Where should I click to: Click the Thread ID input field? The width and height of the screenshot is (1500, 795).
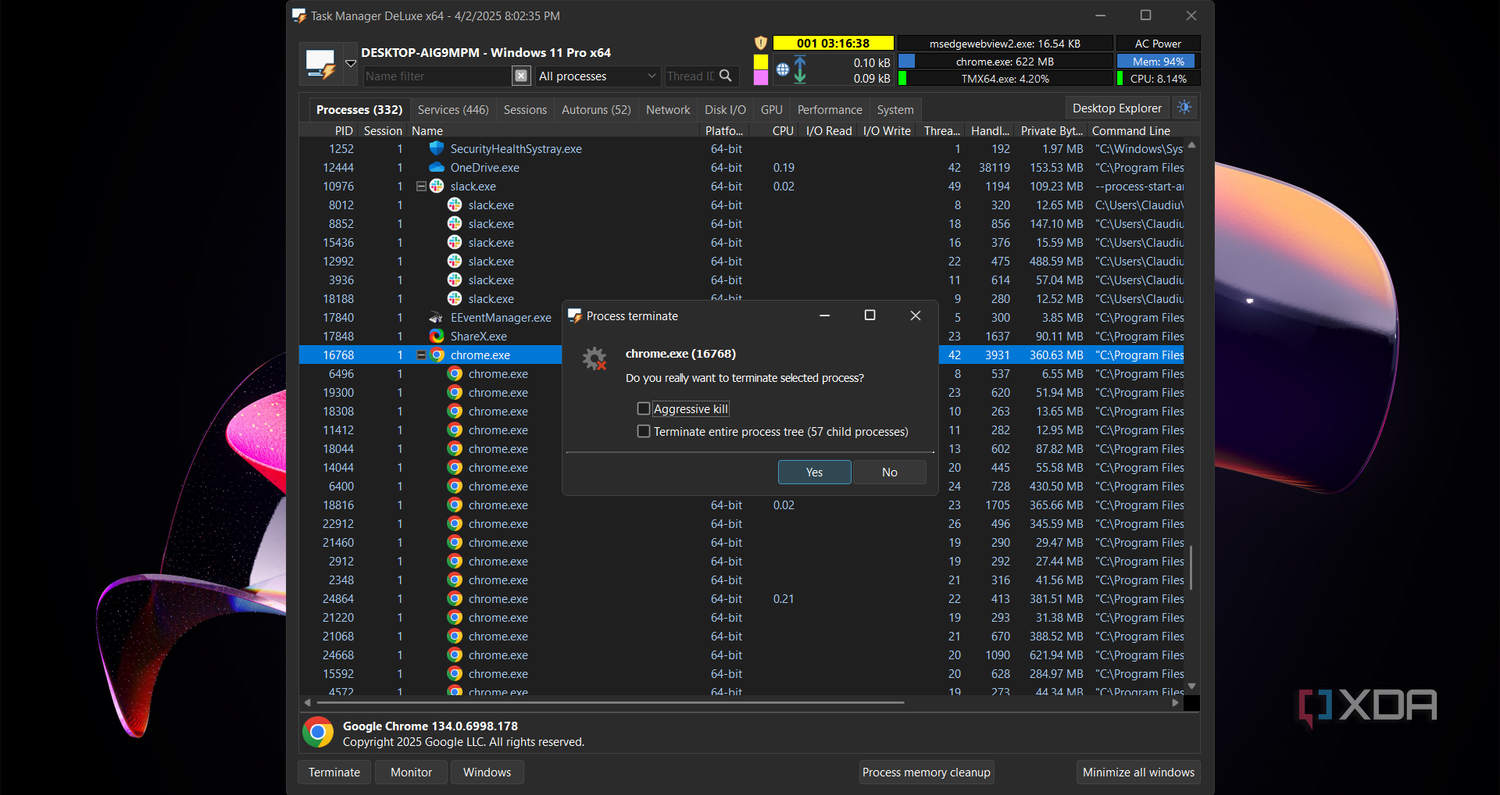[x=691, y=76]
